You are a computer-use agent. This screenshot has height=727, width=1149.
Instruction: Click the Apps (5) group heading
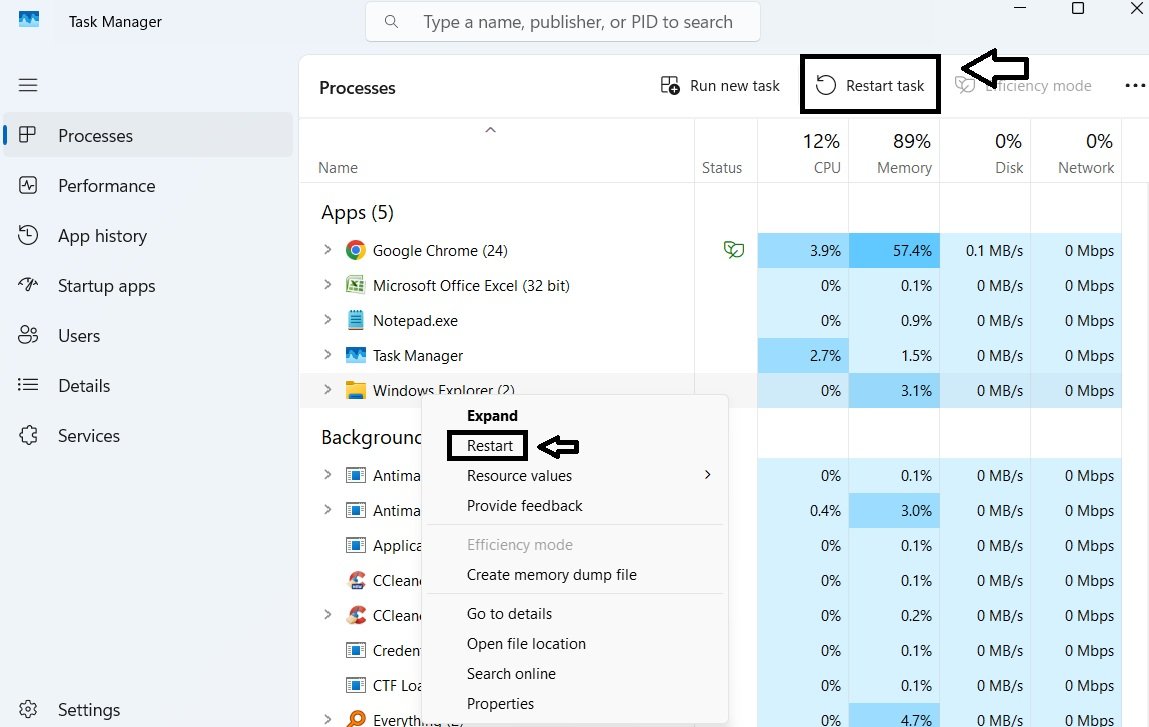click(358, 213)
